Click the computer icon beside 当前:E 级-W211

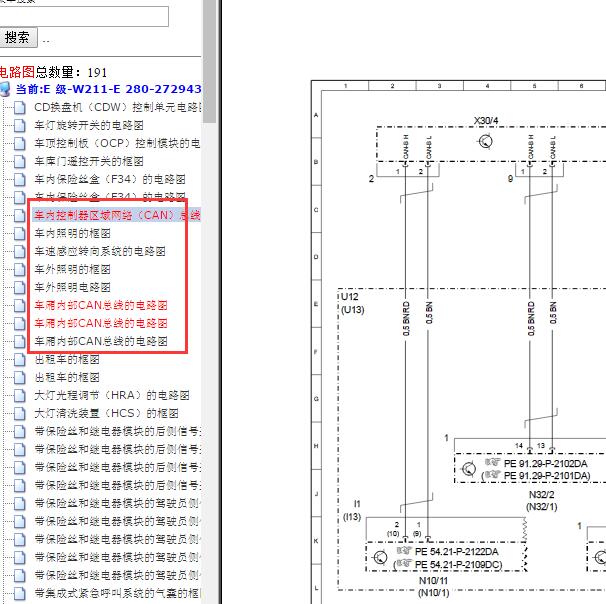point(5,89)
